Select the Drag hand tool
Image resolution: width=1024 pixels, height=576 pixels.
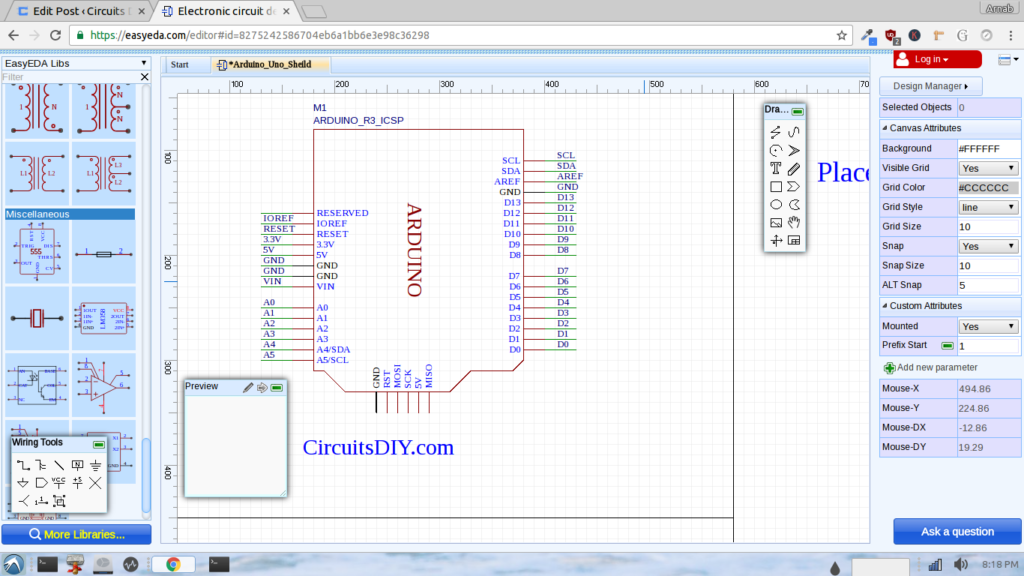click(793, 223)
